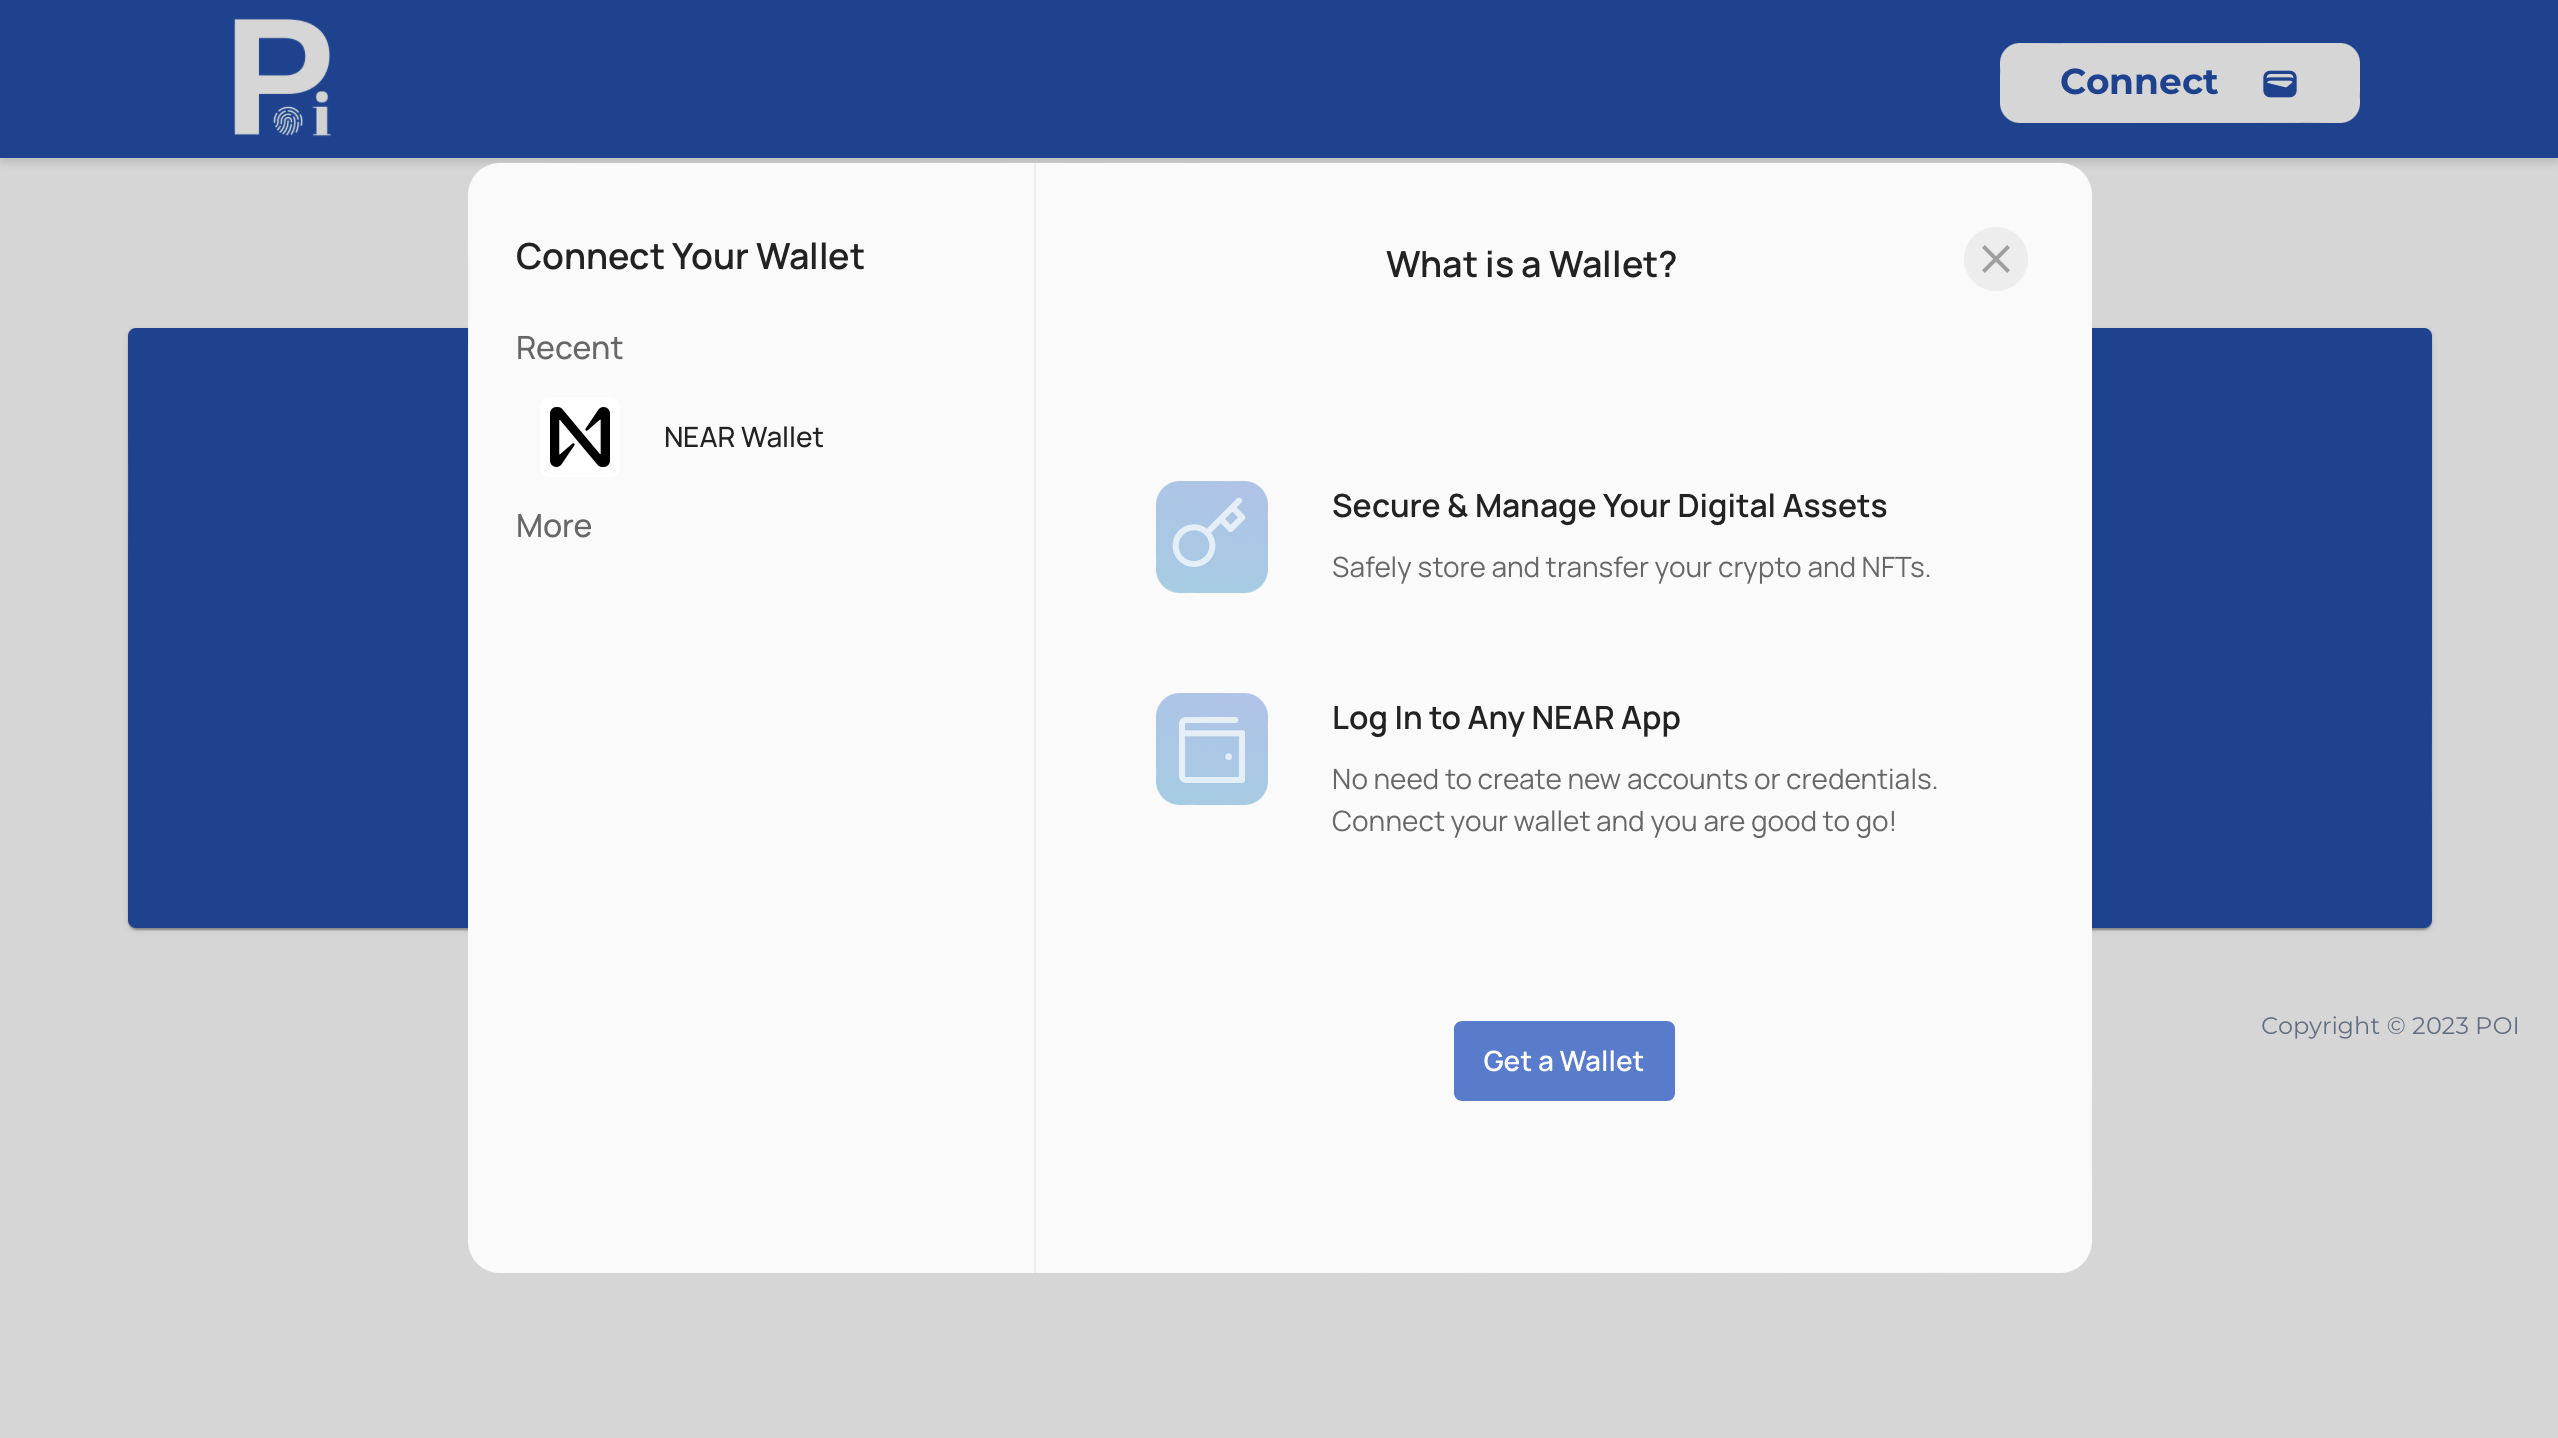Click the blue panel left of modal
The height and width of the screenshot is (1438, 2558).
(297, 628)
